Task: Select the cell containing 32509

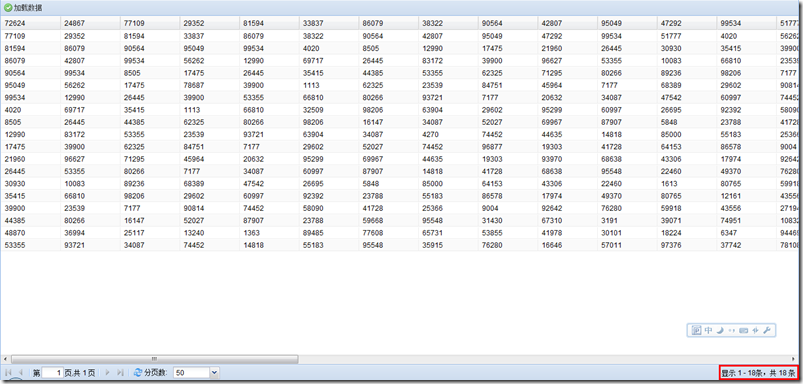Action: pos(329,110)
